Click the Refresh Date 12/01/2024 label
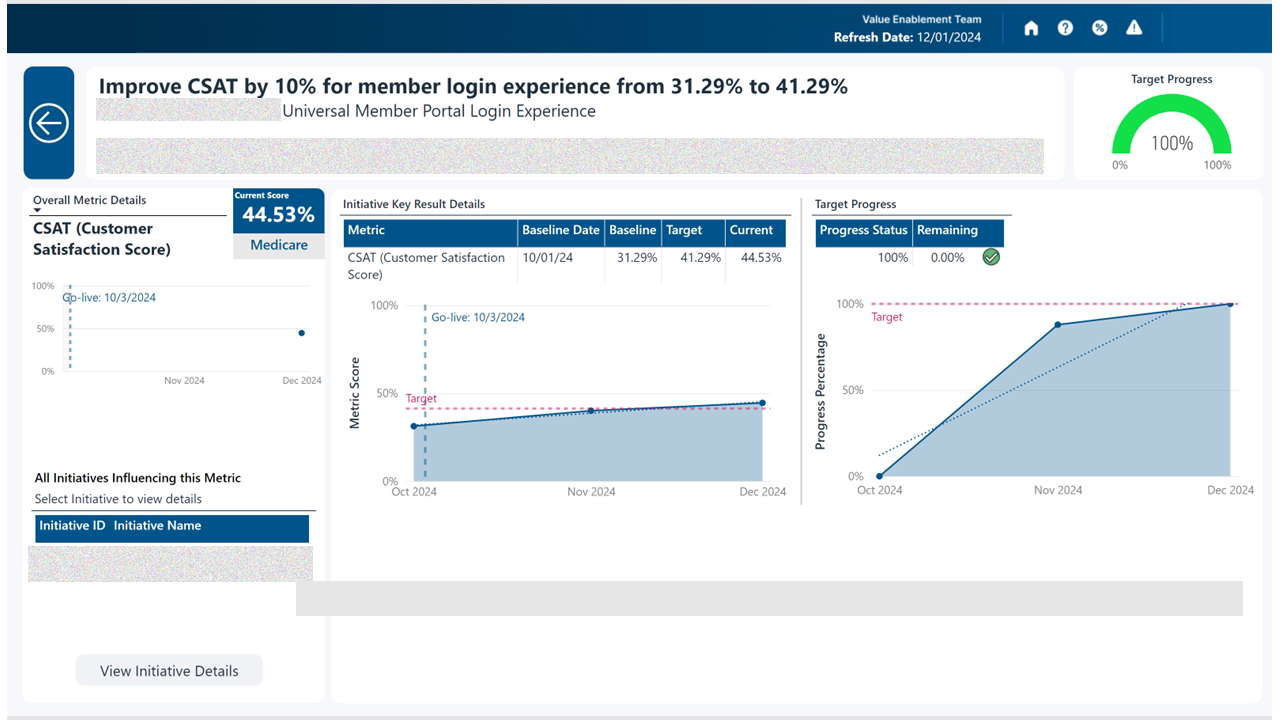 click(908, 37)
